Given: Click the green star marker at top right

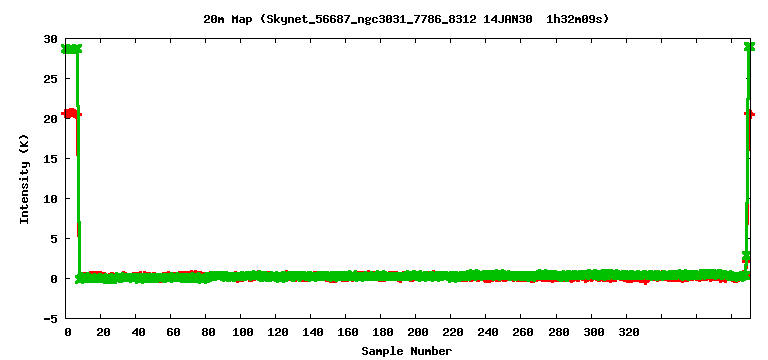Looking at the screenshot, I should pos(748,47).
